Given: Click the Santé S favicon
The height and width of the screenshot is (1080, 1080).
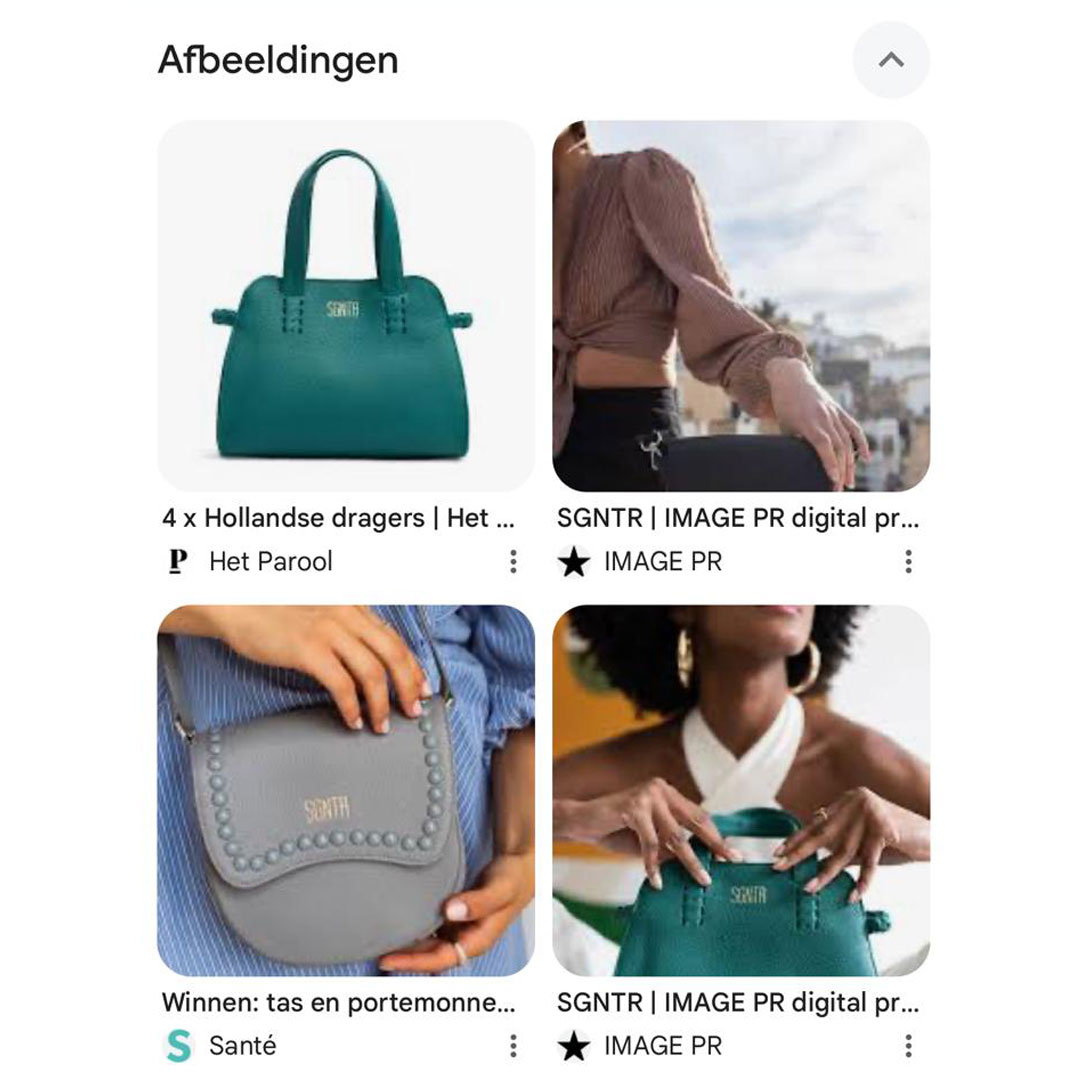Looking at the screenshot, I should [x=179, y=1046].
